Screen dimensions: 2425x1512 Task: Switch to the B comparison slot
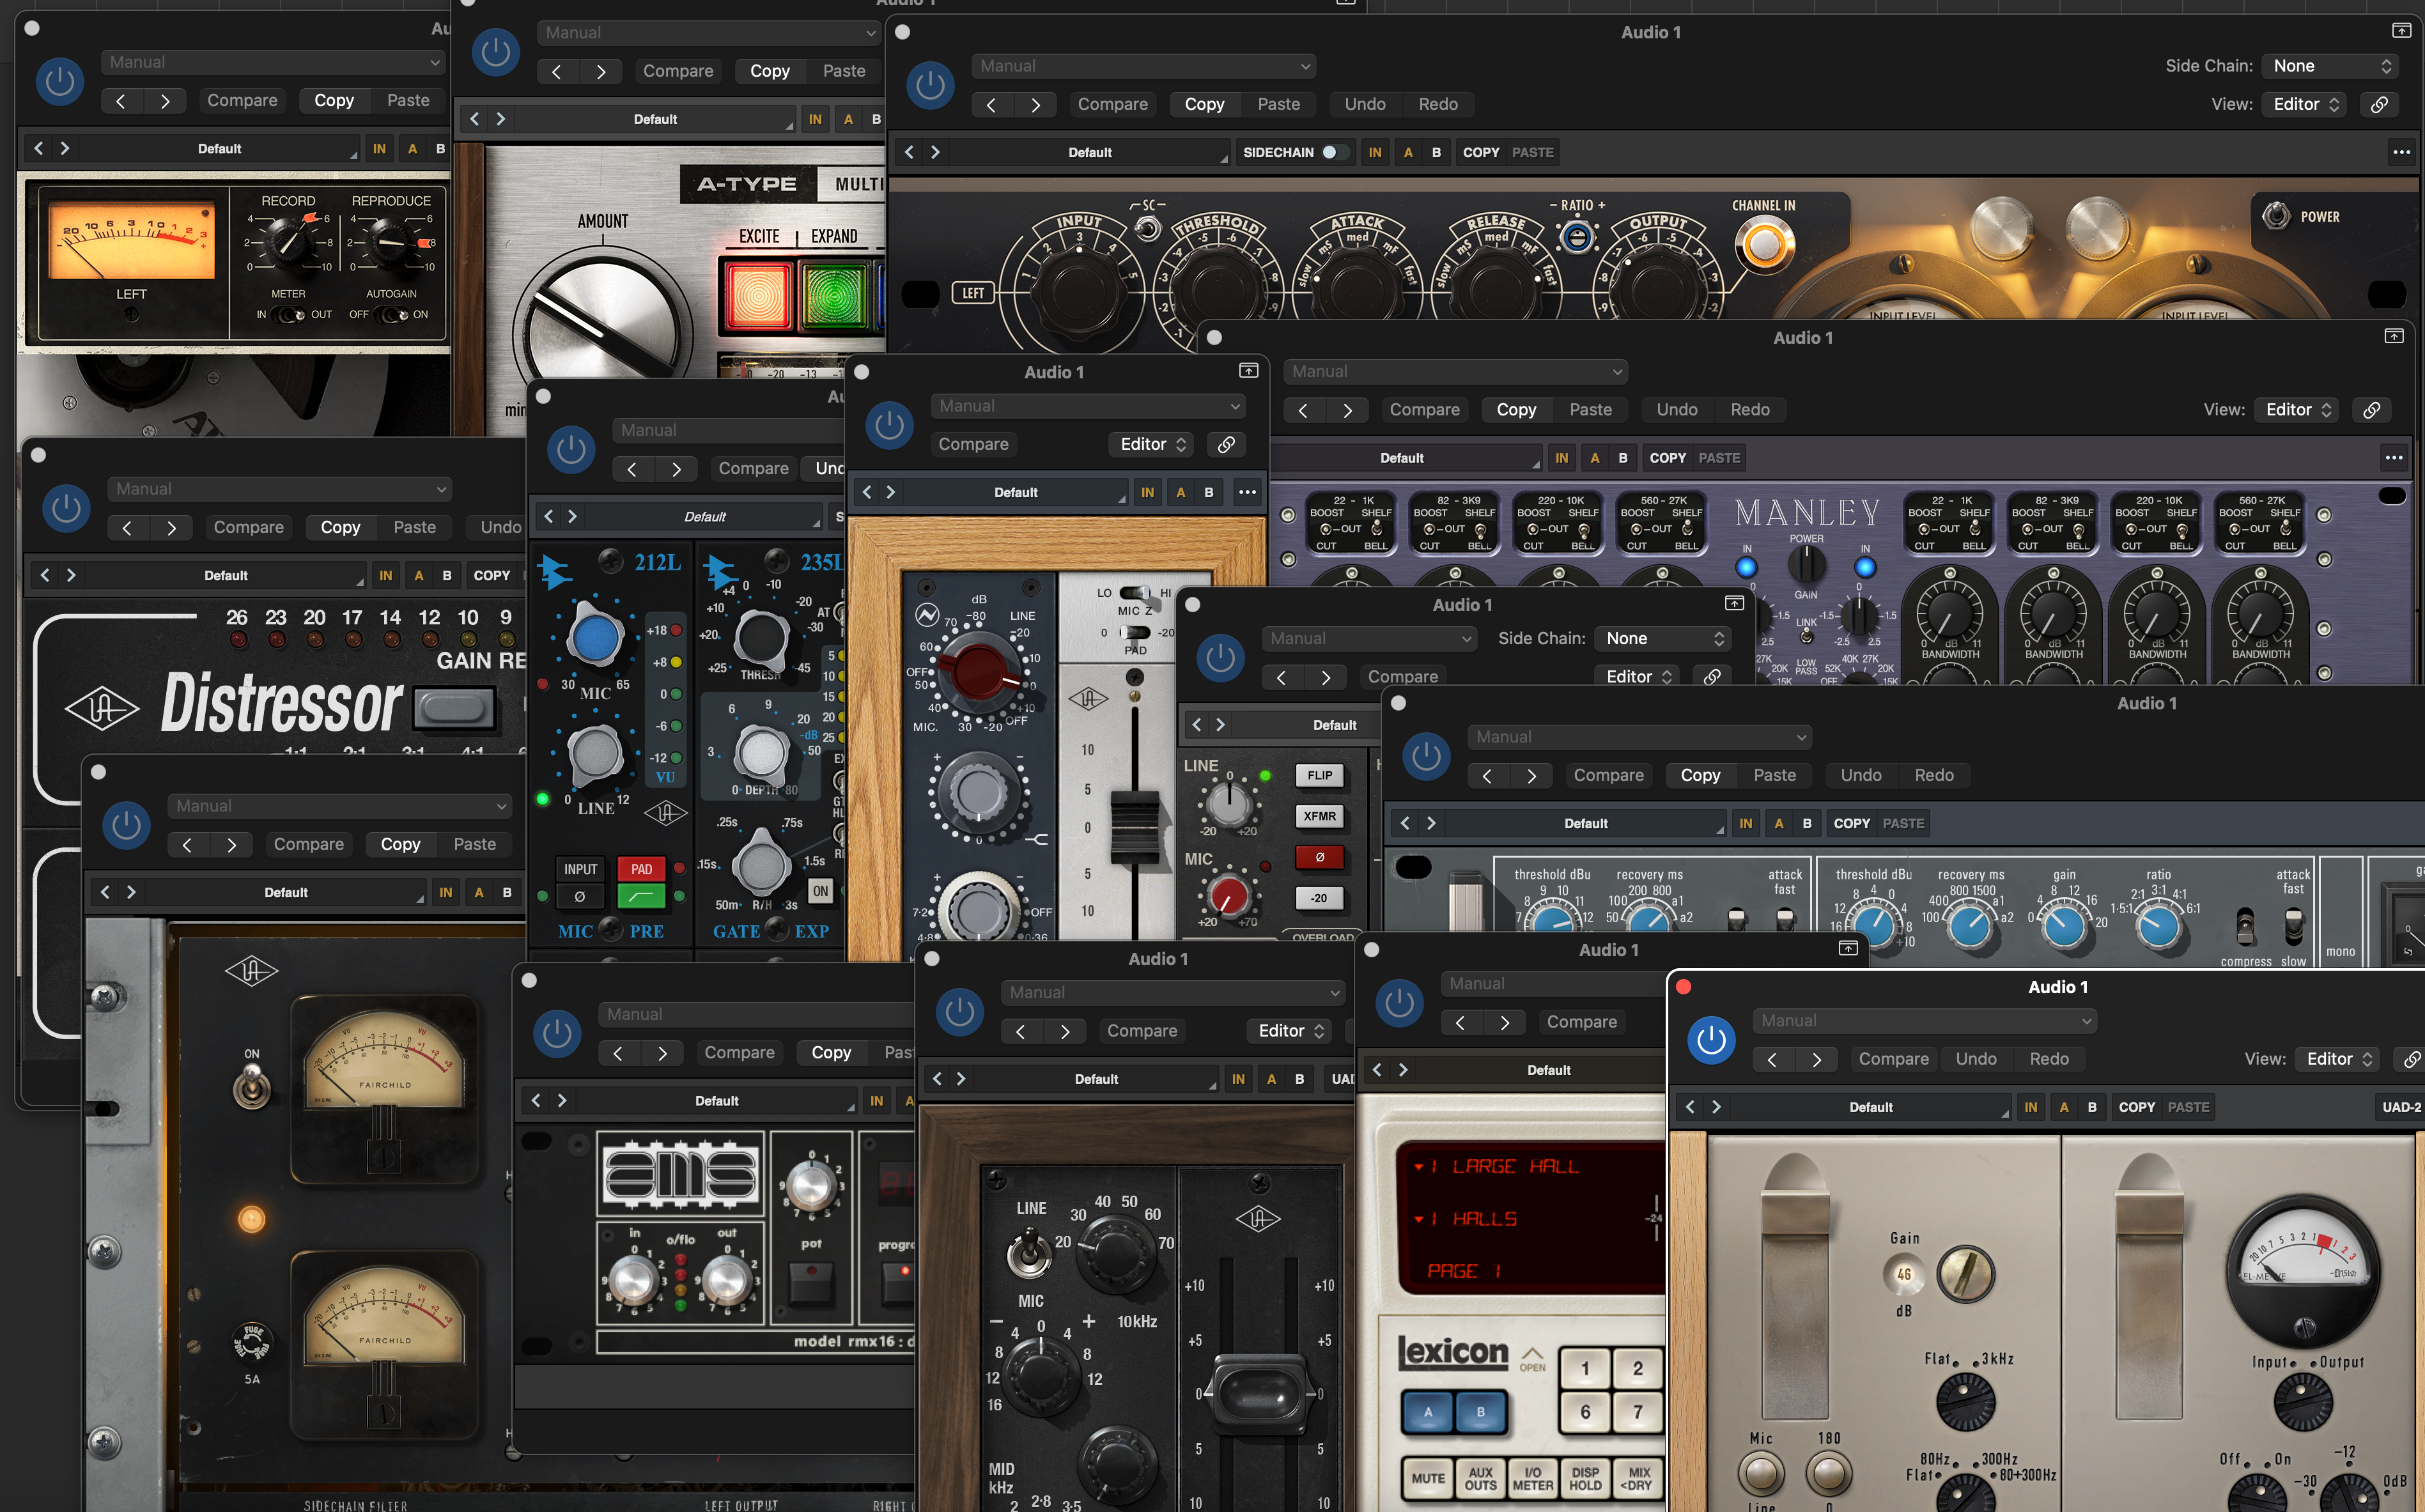click(1437, 152)
